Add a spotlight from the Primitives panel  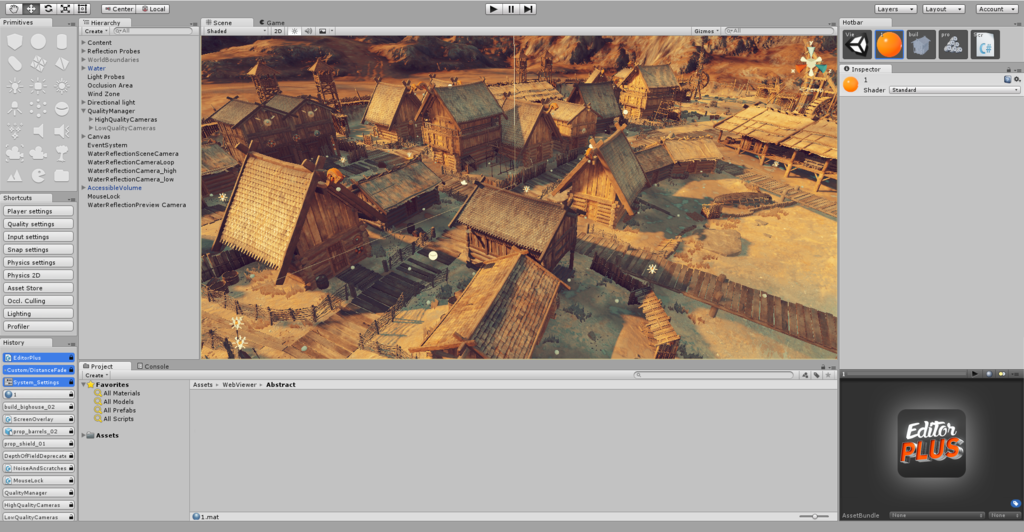(14, 108)
